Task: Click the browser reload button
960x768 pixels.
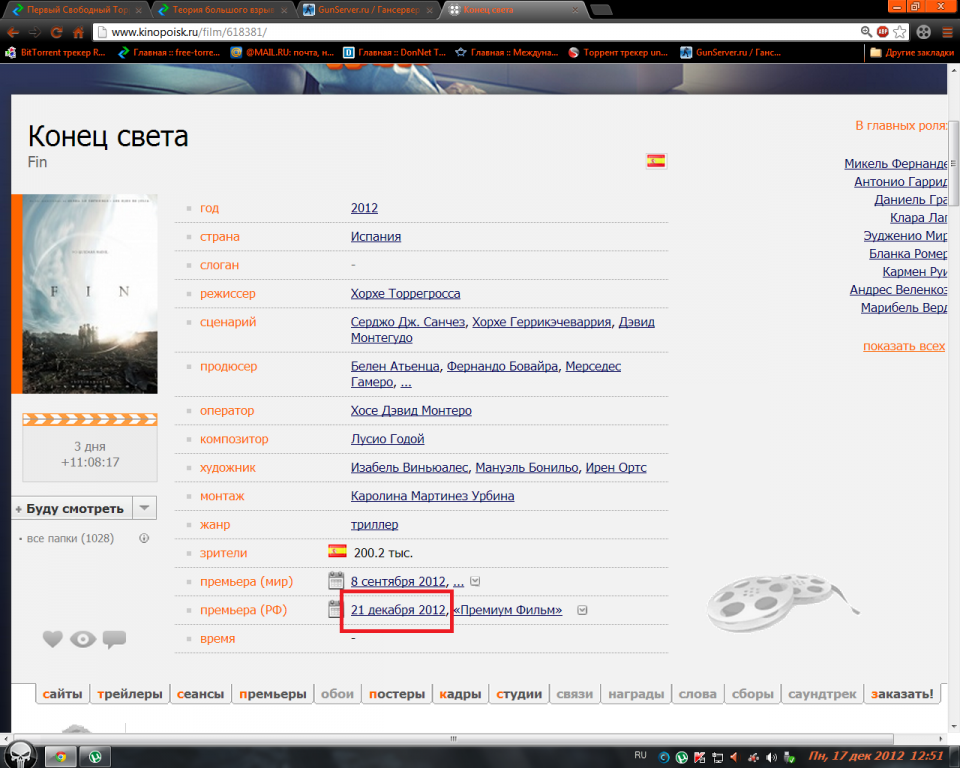Action: pos(56,32)
